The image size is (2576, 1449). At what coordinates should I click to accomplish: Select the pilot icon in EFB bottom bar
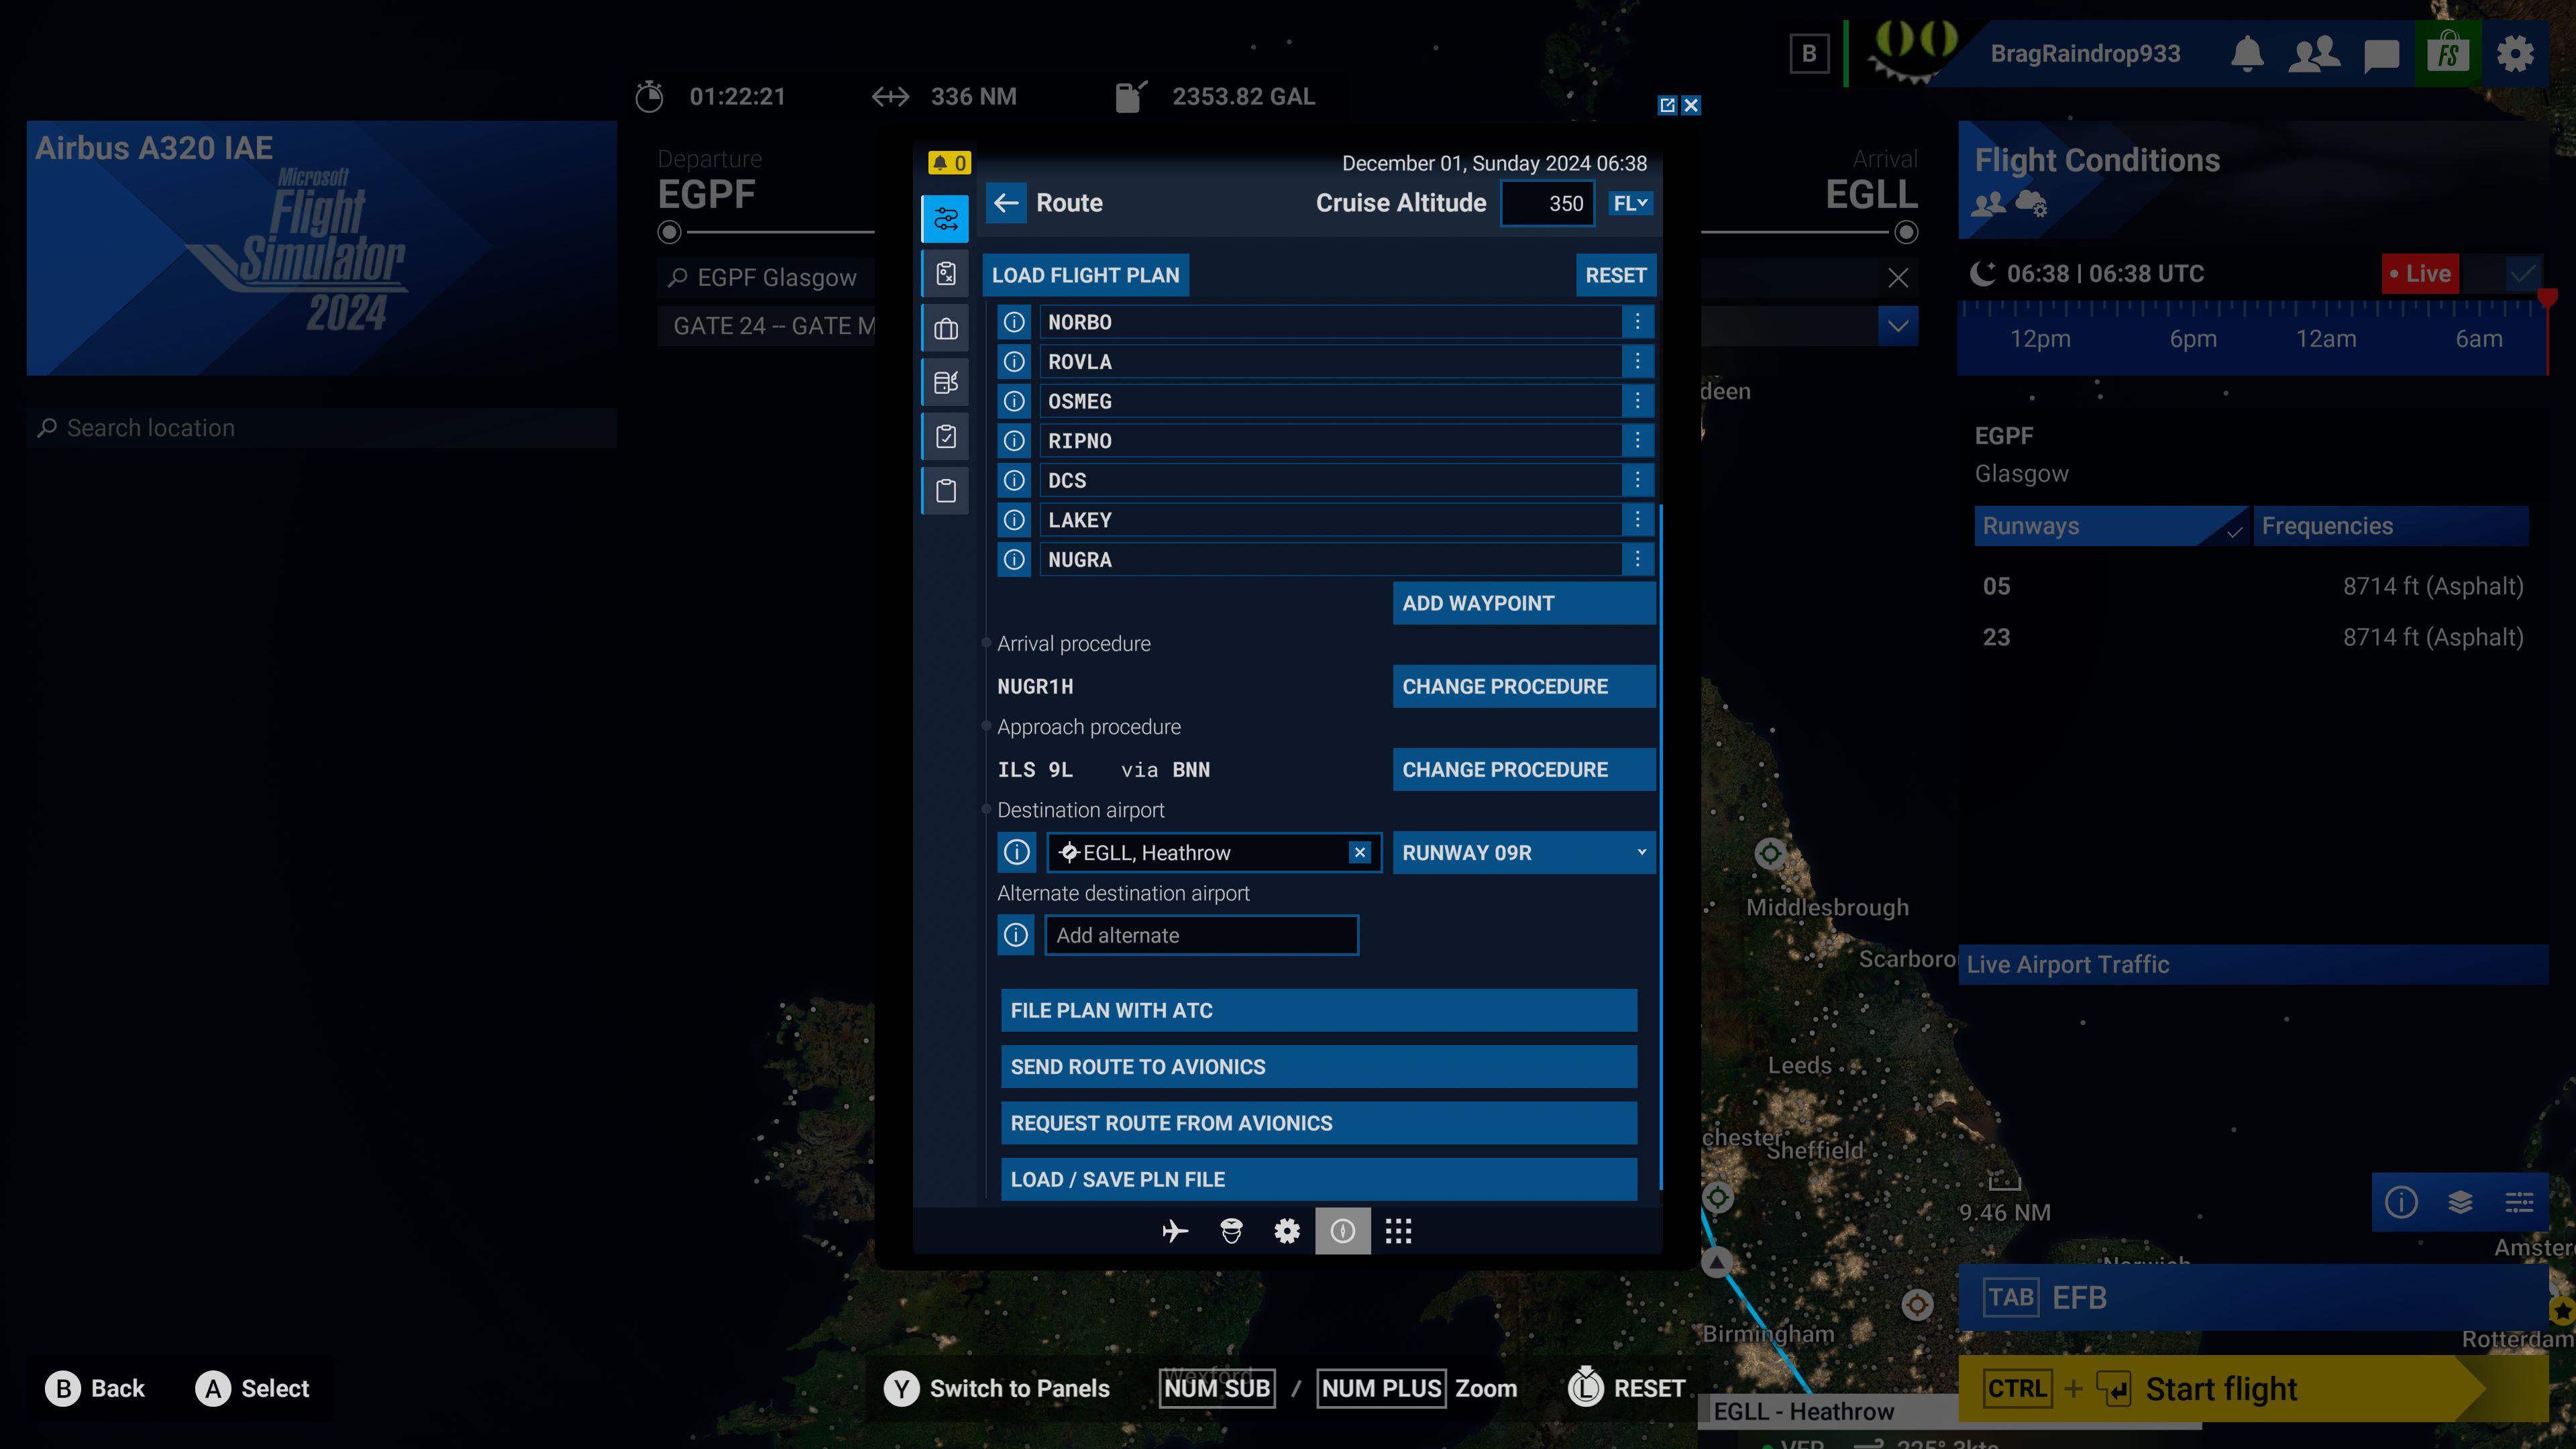coord(1231,1231)
